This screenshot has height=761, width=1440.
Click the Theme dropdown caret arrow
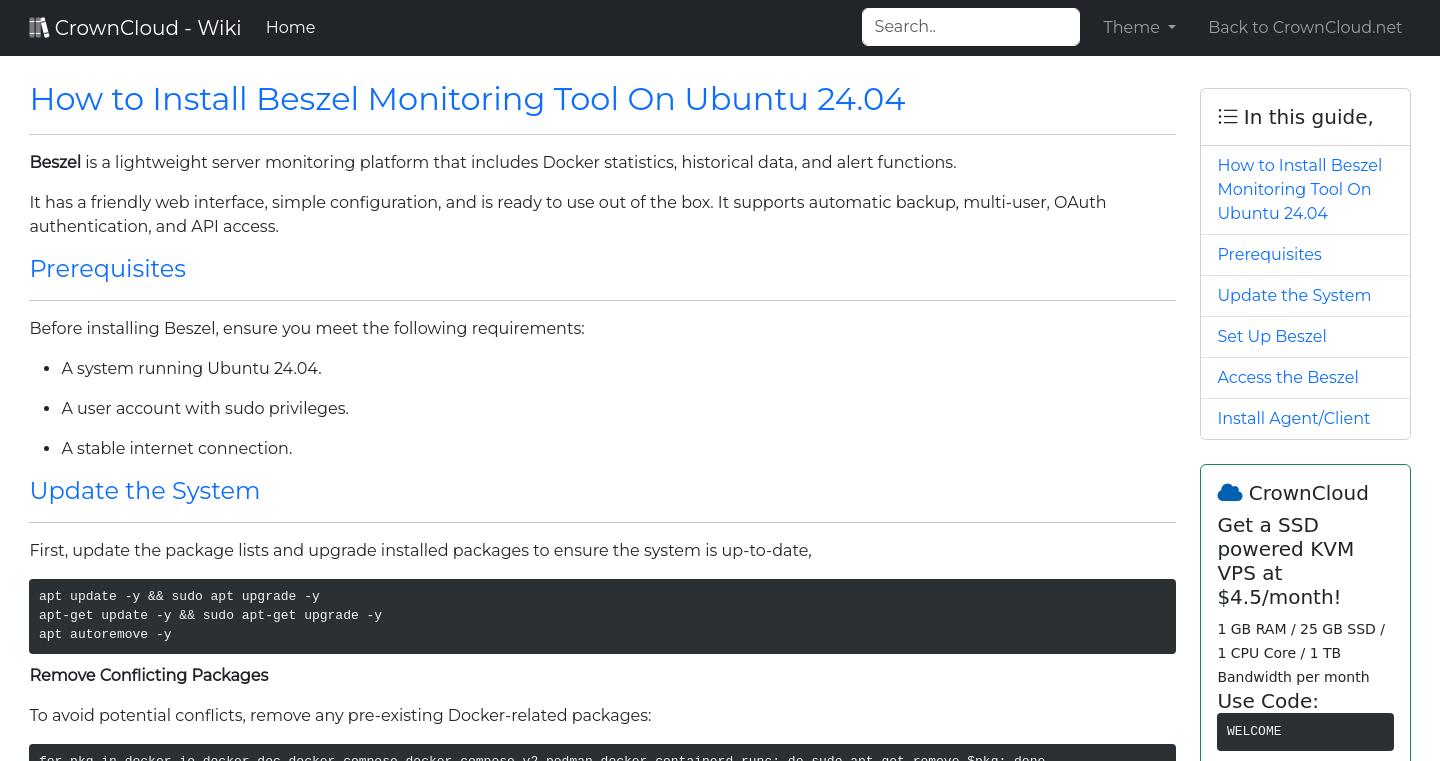point(1171,28)
